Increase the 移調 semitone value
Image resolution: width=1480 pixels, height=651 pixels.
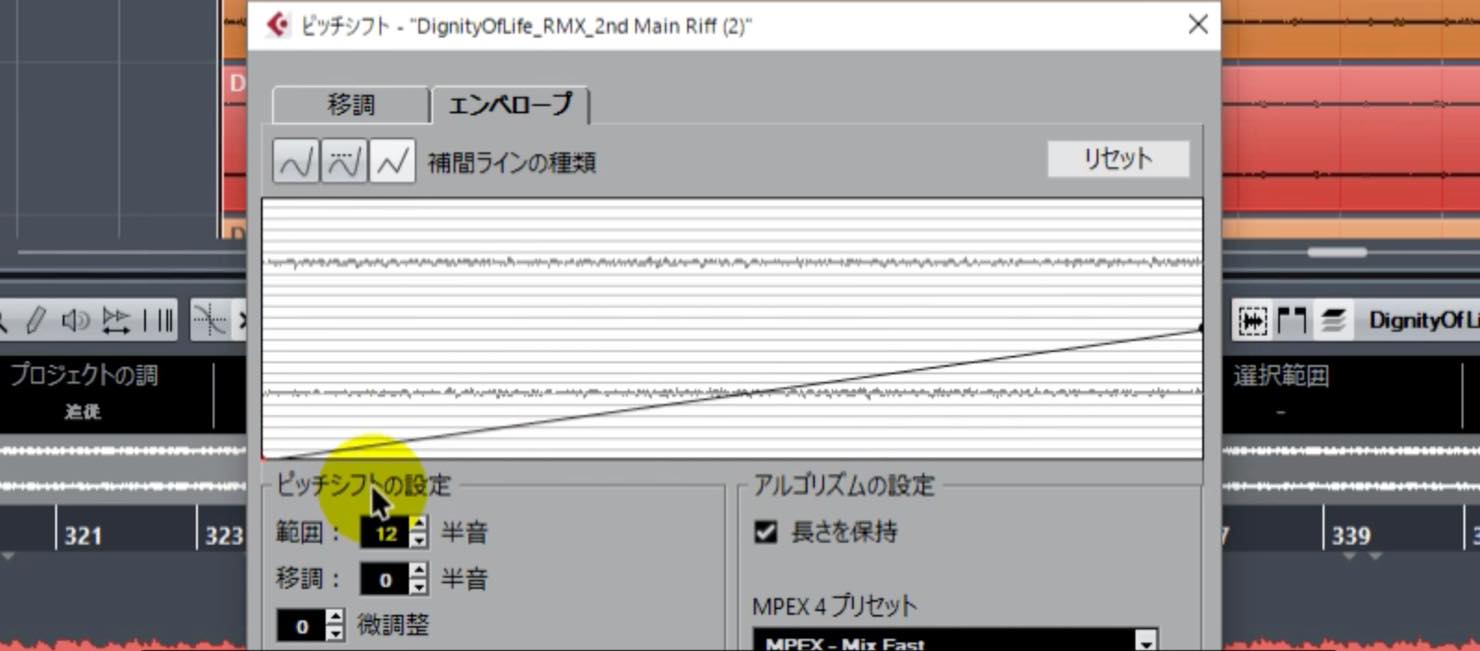pyautogui.click(x=418, y=570)
